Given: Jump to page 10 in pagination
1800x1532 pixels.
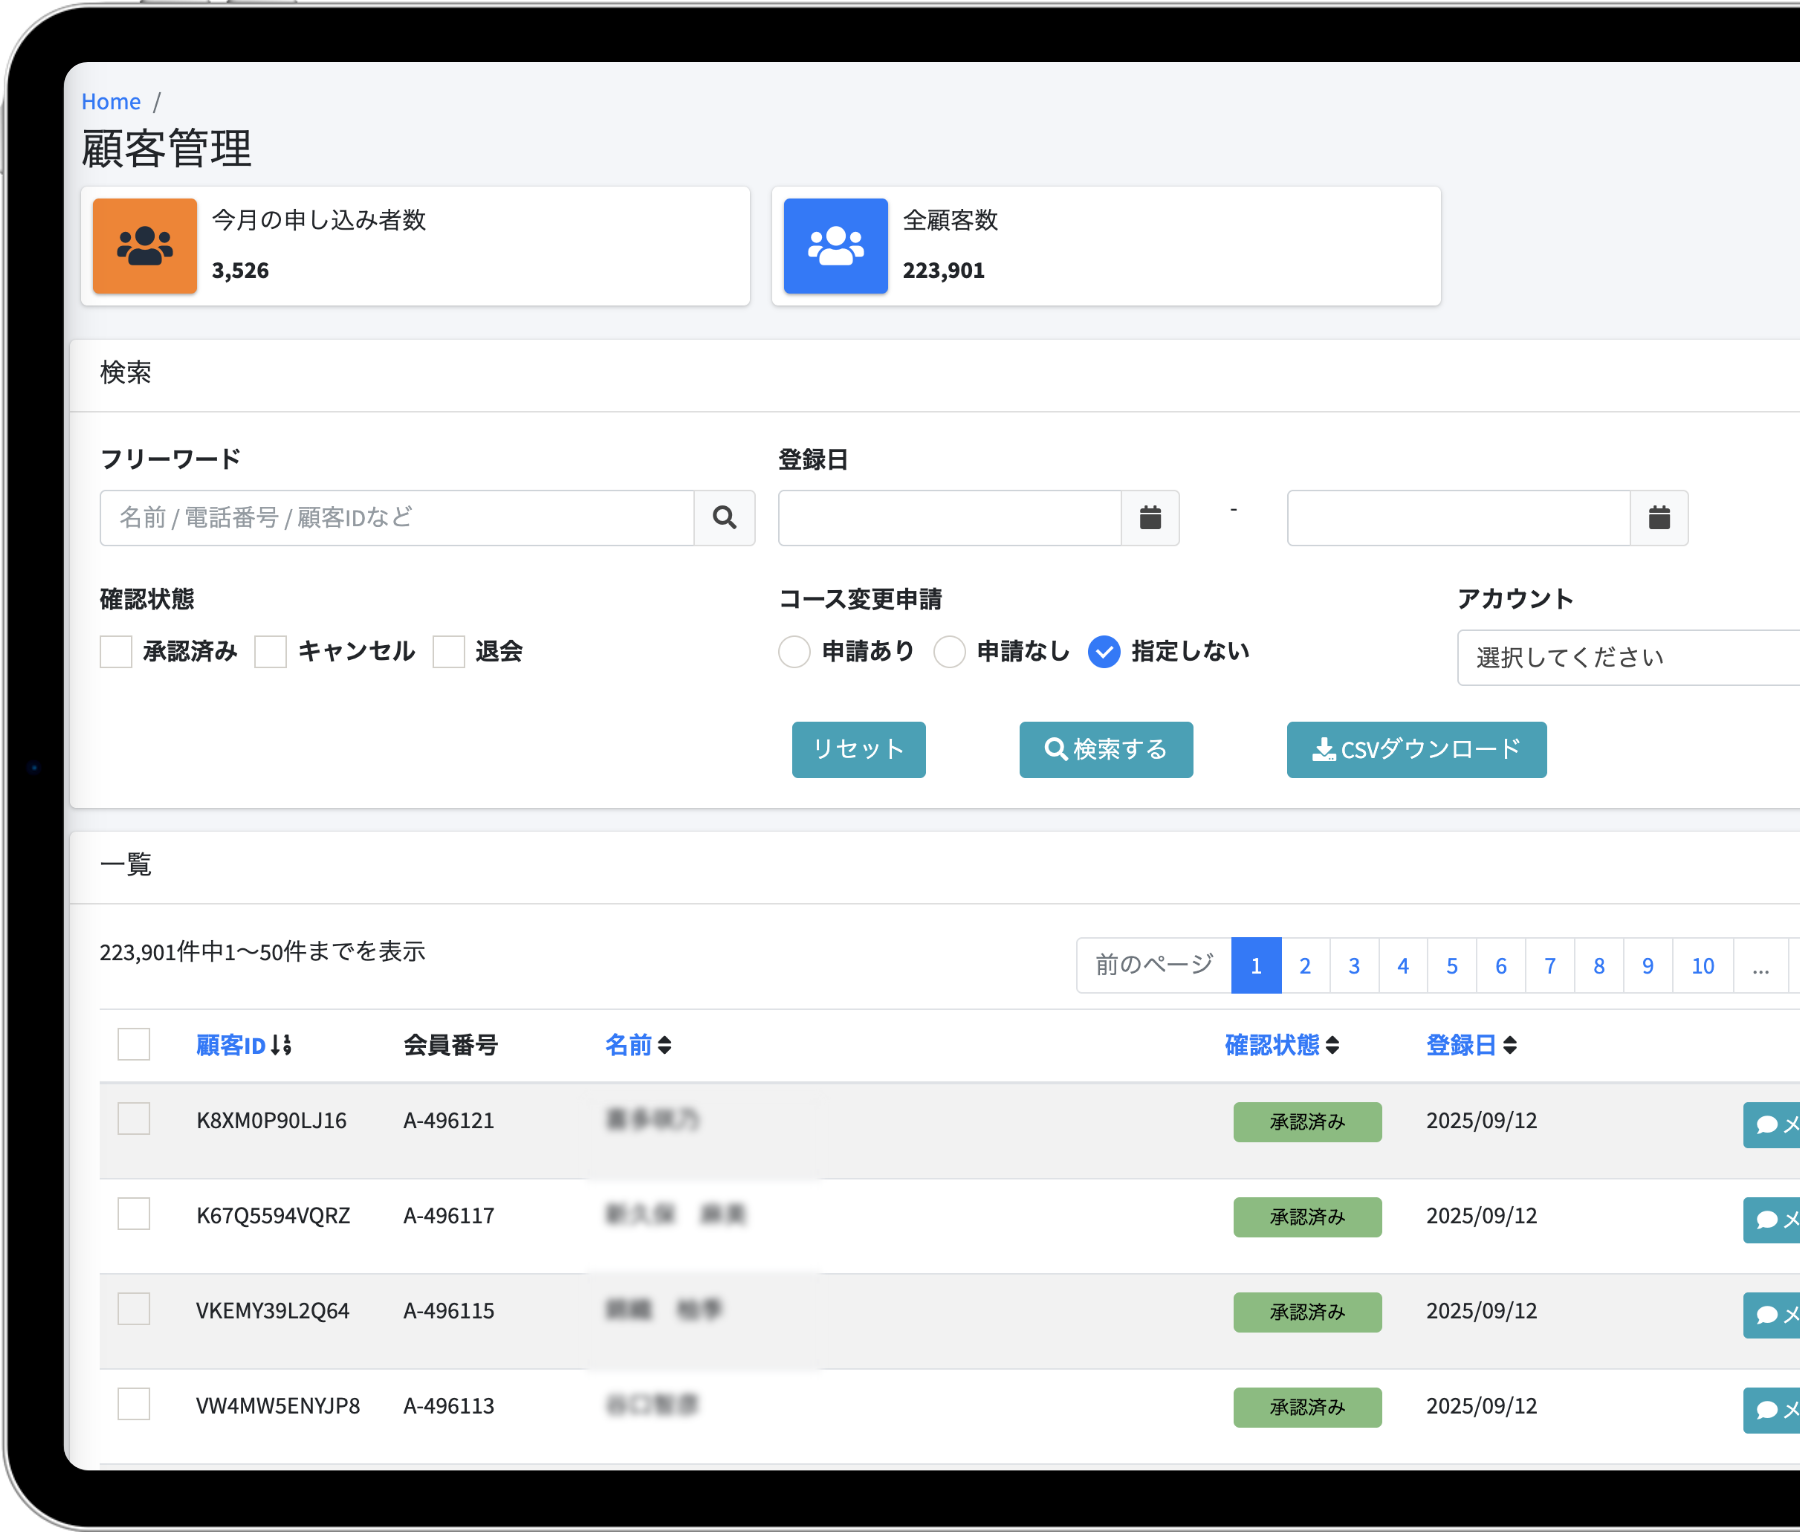Looking at the screenshot, I should 1702,966.
